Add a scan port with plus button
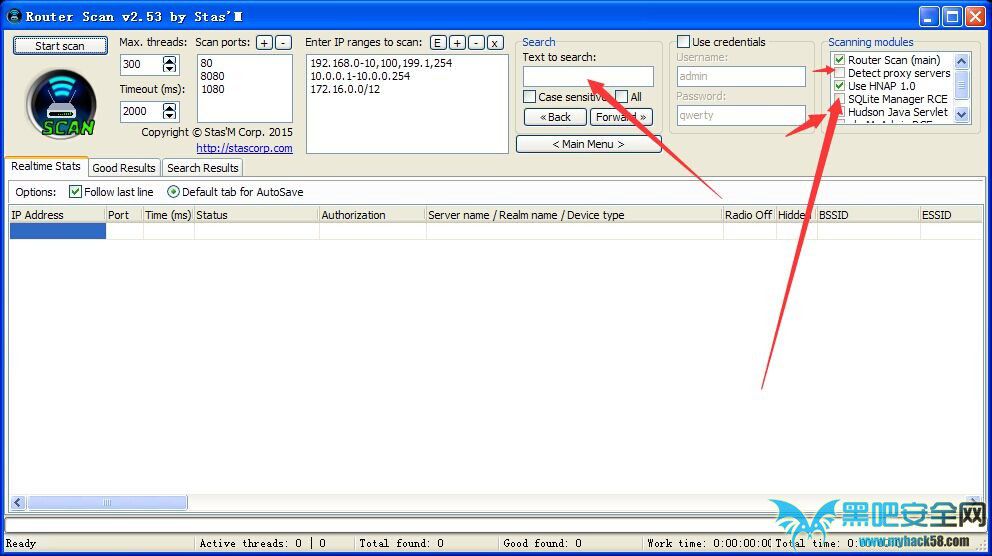The height and width of the screenshot is (556, 992). pos(264,42)
